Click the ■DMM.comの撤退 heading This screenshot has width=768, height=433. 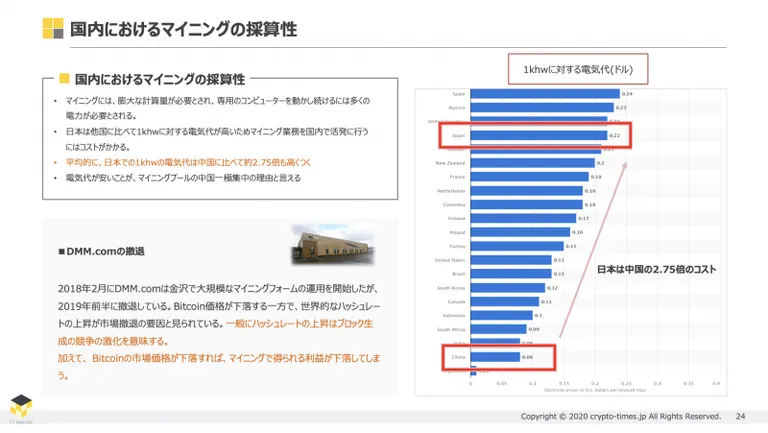click(101, 251)
